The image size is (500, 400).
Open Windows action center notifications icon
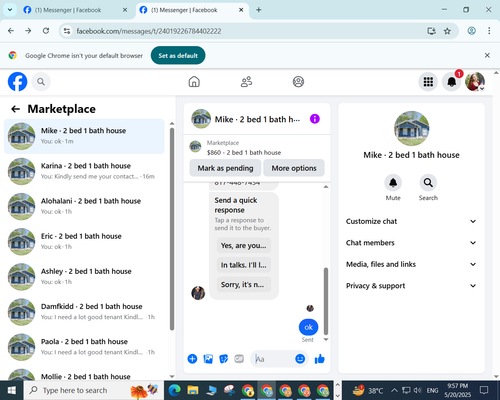(x=484, y=390)
